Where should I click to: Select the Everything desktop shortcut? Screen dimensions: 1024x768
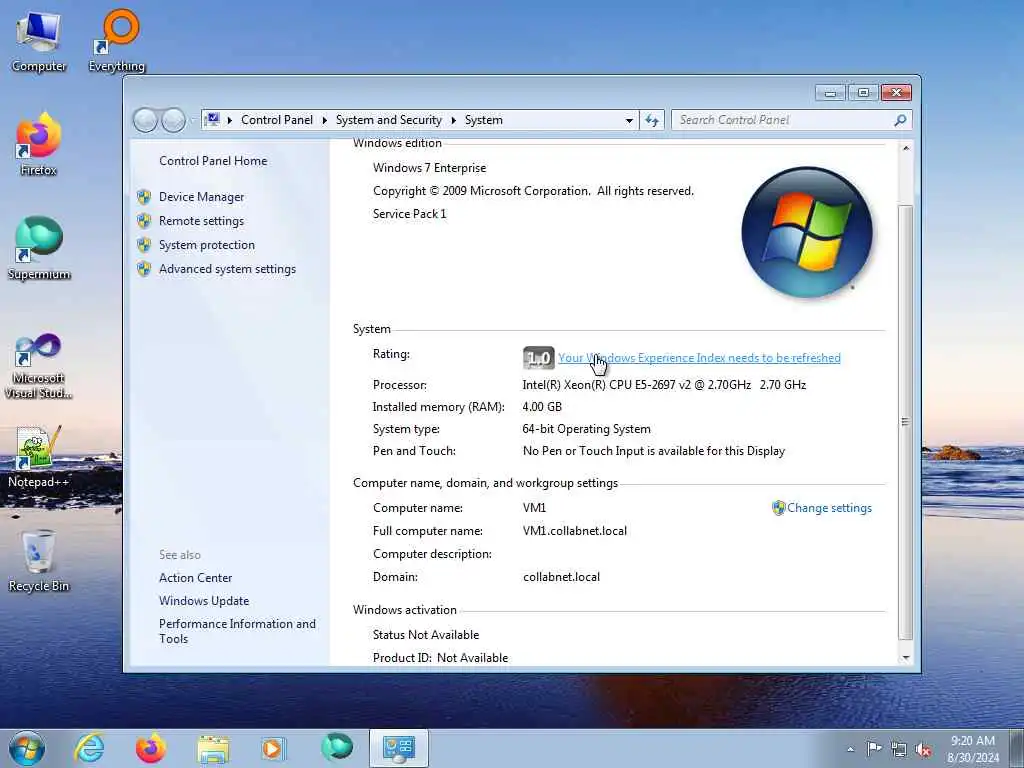(117, 42)
